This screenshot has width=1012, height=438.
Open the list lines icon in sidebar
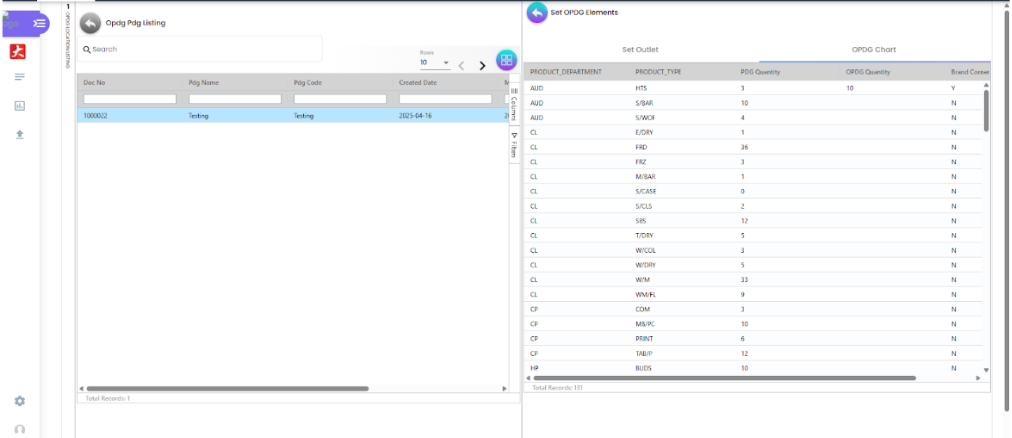click(19, 77)
